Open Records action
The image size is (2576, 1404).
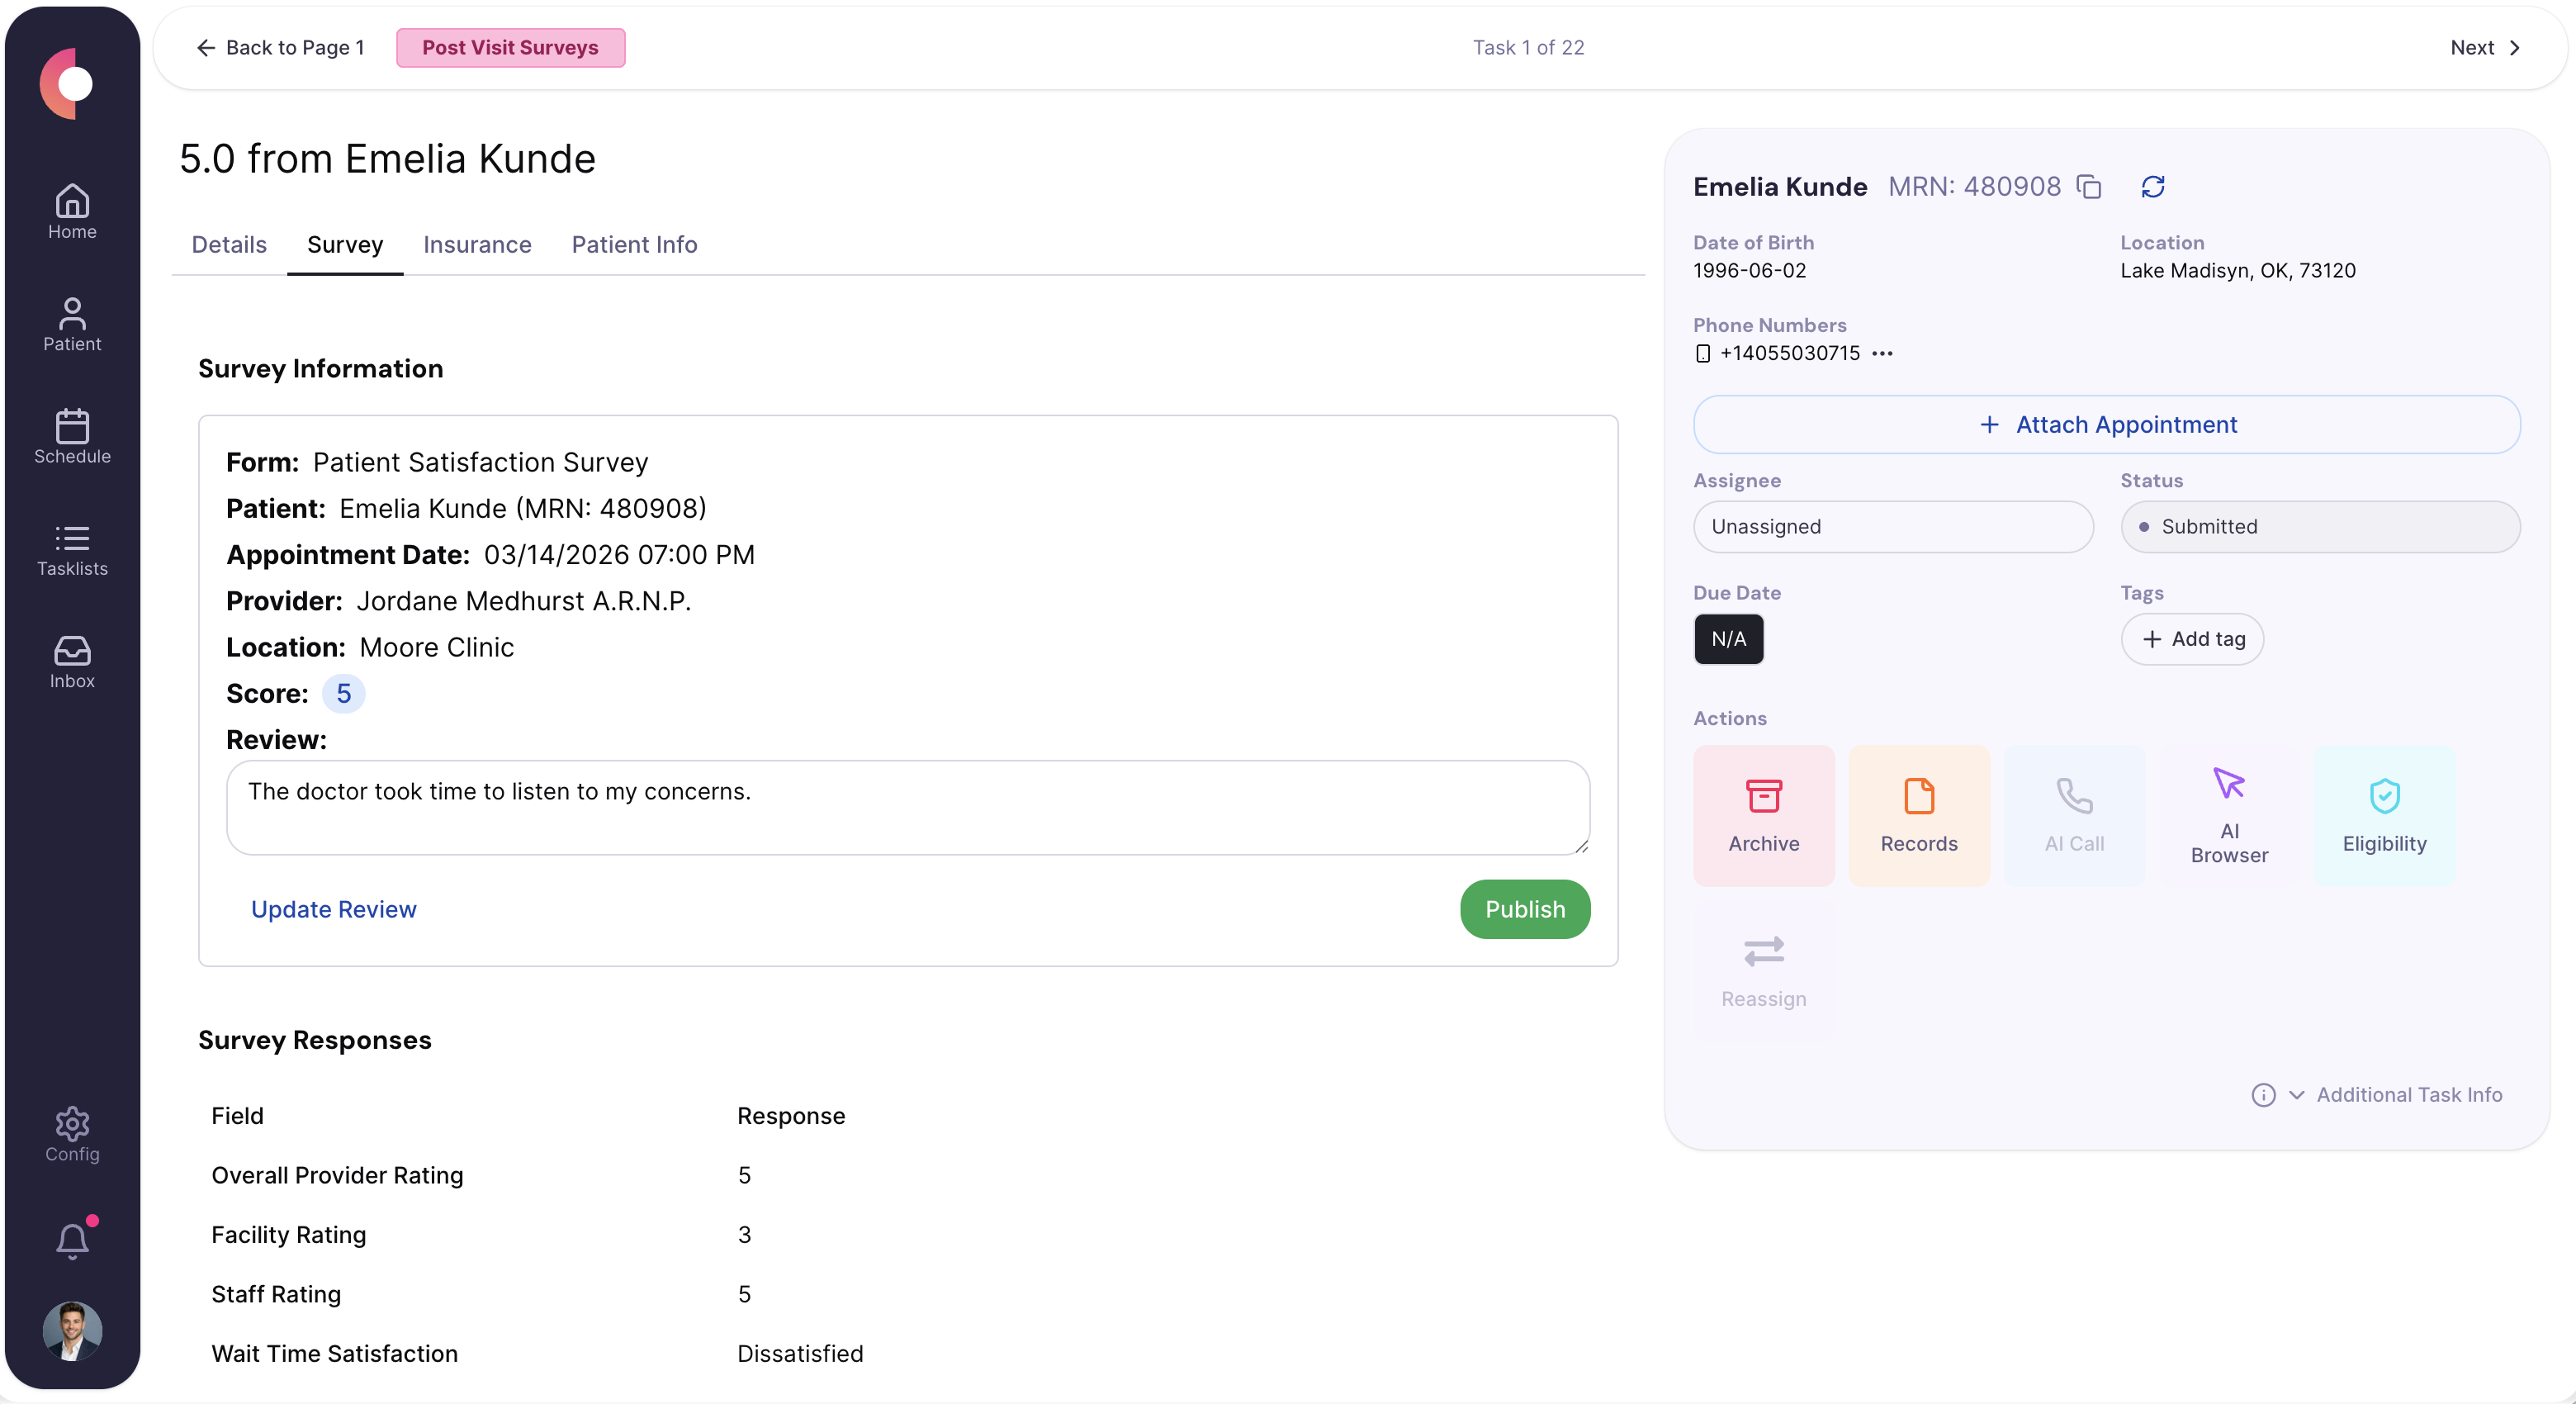click(x=1919, y=815)
